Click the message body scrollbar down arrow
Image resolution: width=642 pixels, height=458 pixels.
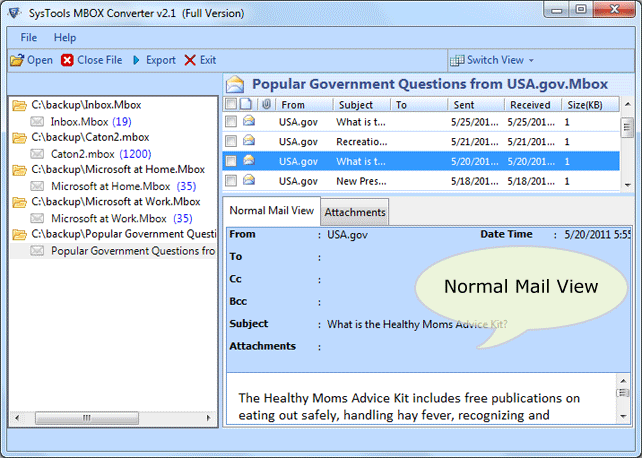click(623, 416)
